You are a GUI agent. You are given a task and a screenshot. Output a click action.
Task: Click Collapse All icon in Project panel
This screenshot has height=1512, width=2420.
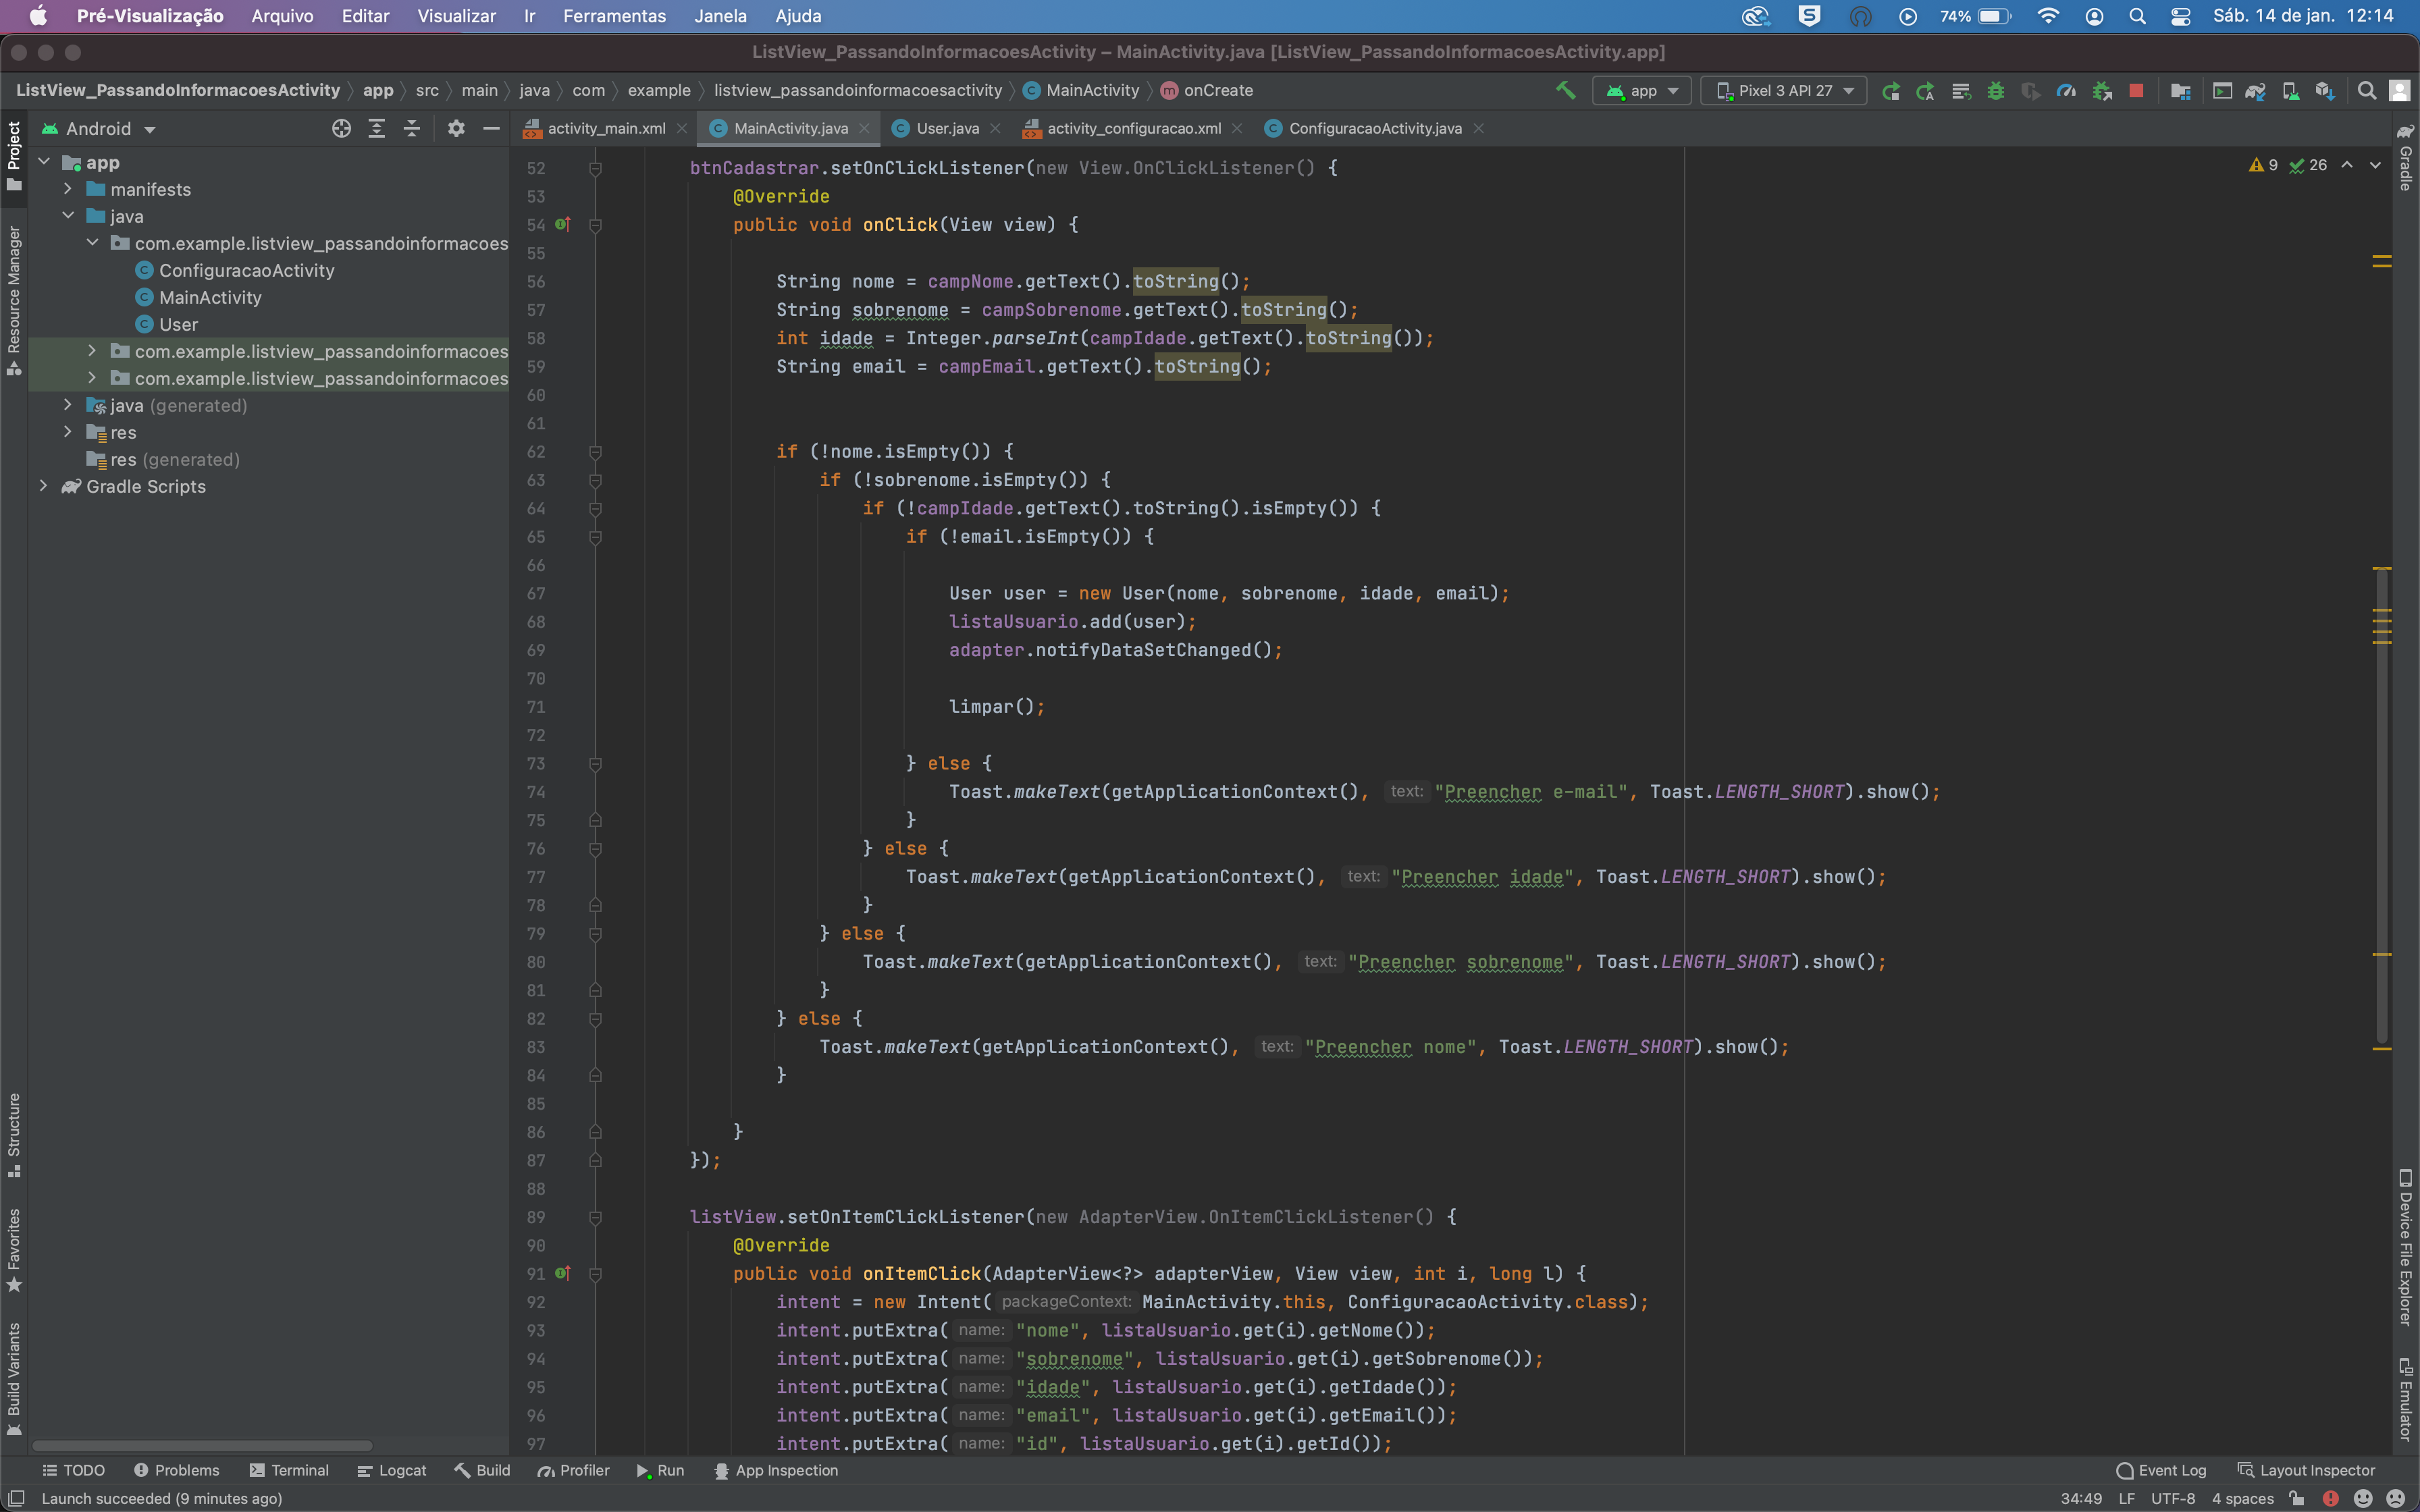[411, 128]
